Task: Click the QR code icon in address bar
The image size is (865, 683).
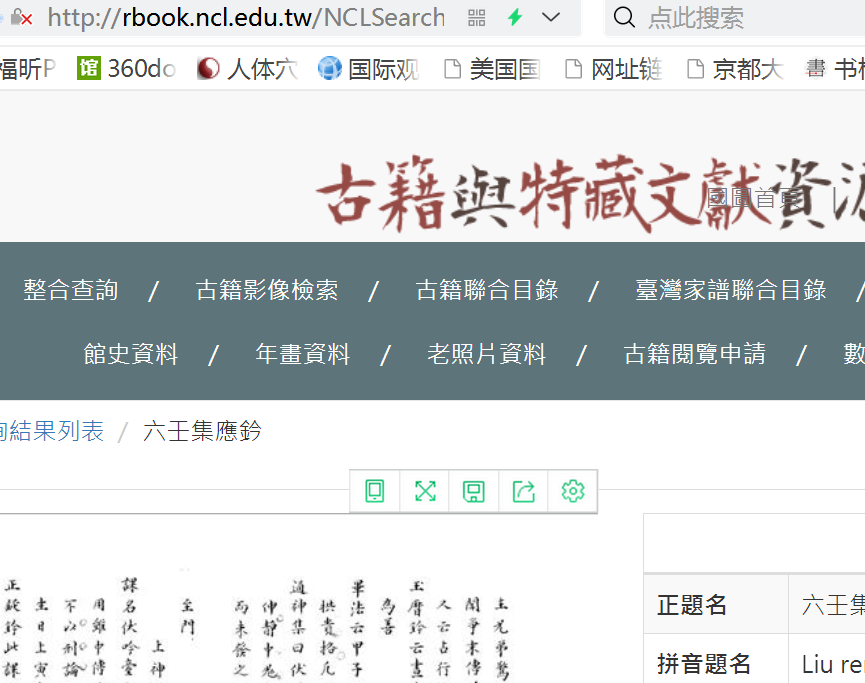Action: 477,17
